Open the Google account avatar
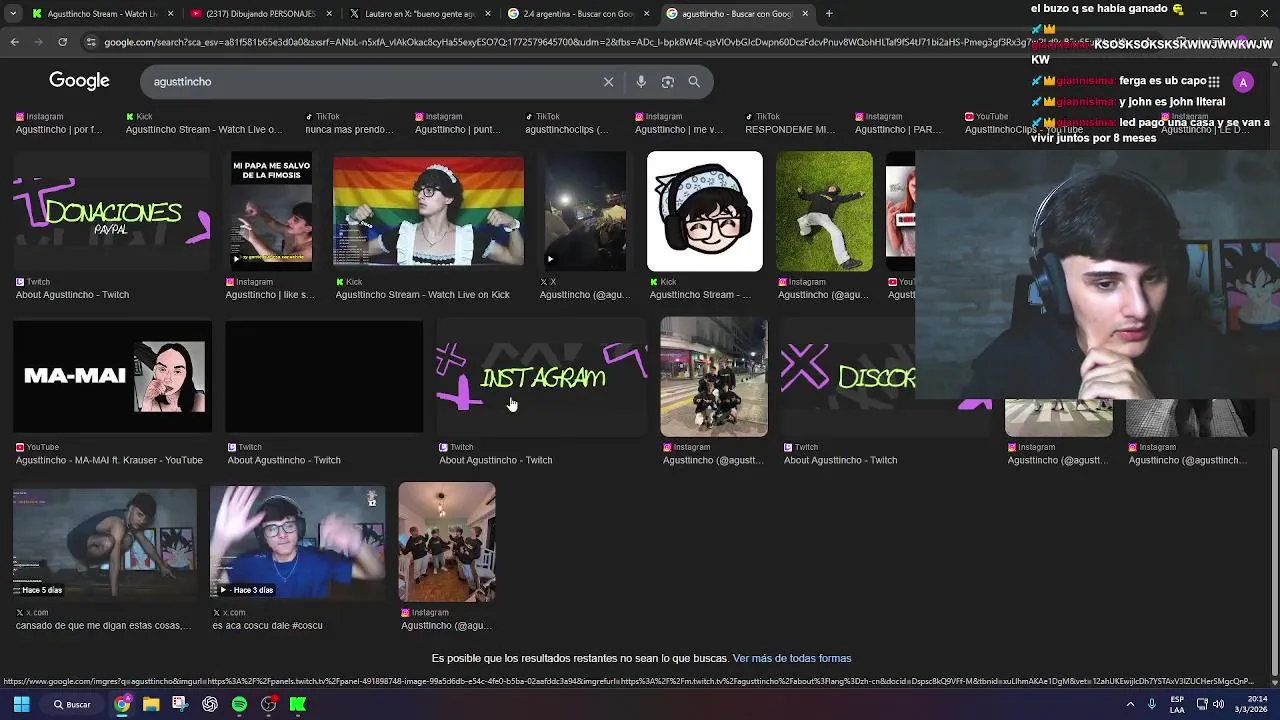Image resolution: width=1280 pixels, height=720 pixels. 1243,82
